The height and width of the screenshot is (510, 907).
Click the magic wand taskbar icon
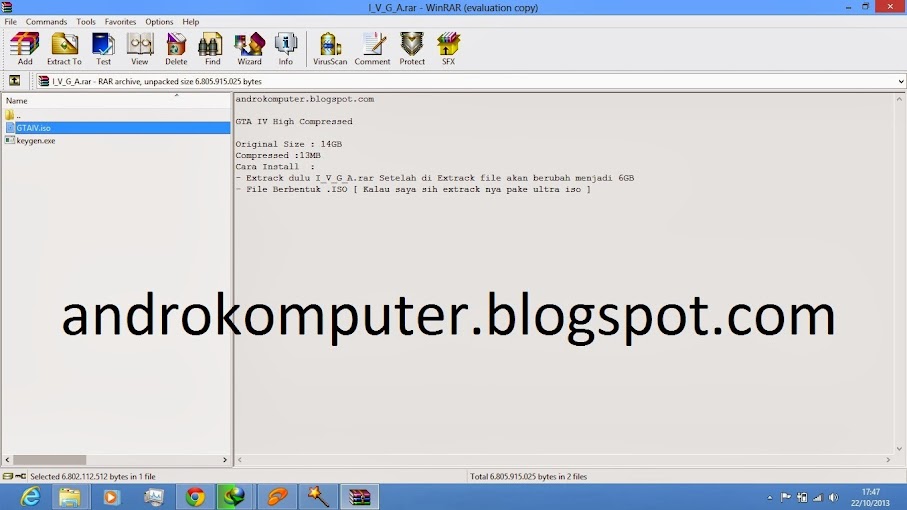click(x=318, y=497)
